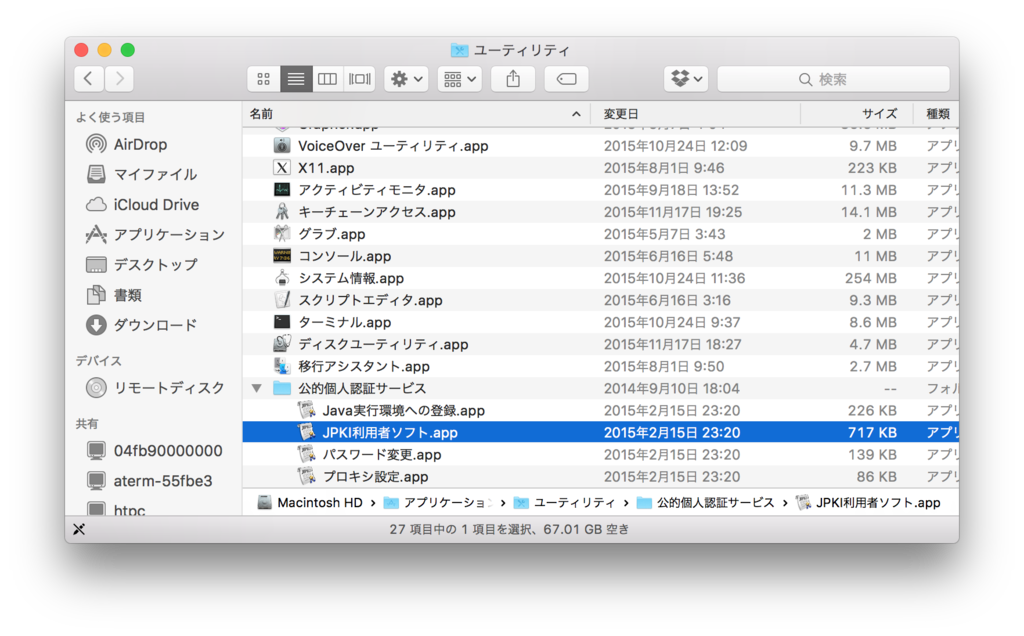Open the Dropbox toolbar dropdown

[686, 79]
